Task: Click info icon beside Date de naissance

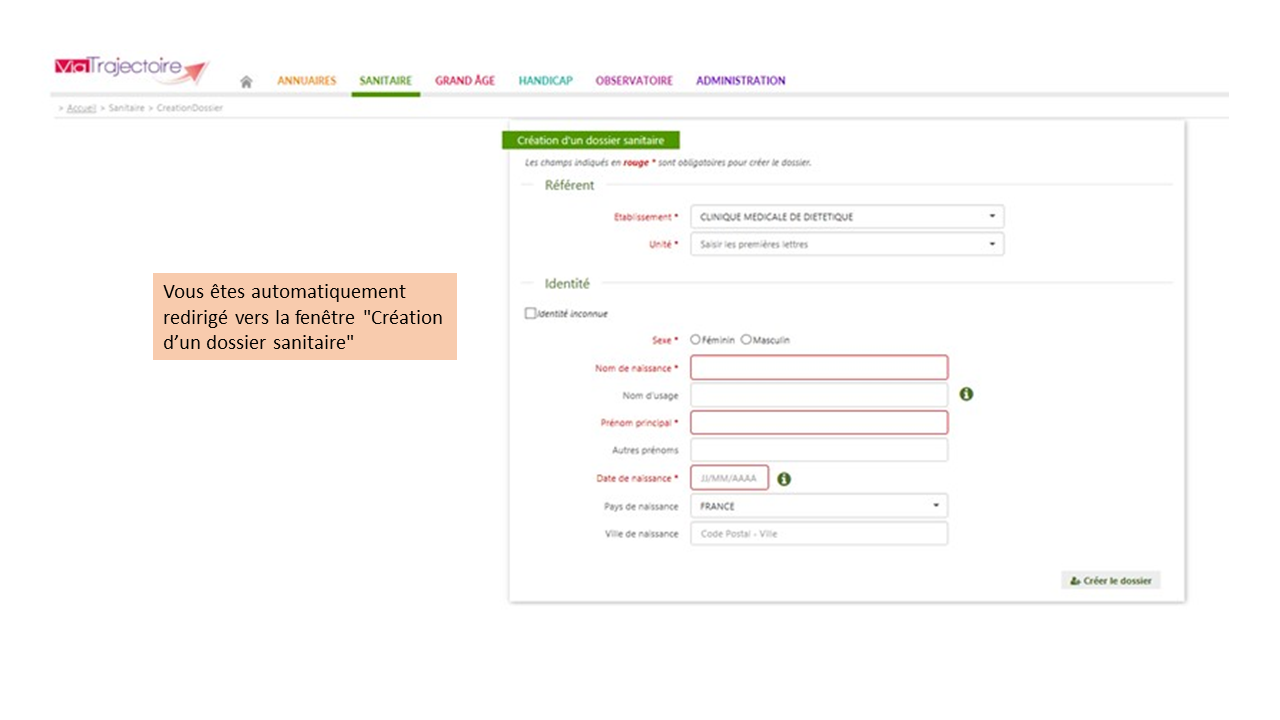Action: pyautogui.click(x=784, y=479)
